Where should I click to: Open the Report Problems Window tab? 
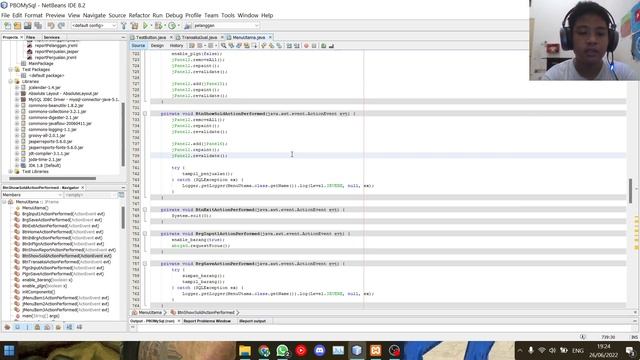(x=207, y=321)
